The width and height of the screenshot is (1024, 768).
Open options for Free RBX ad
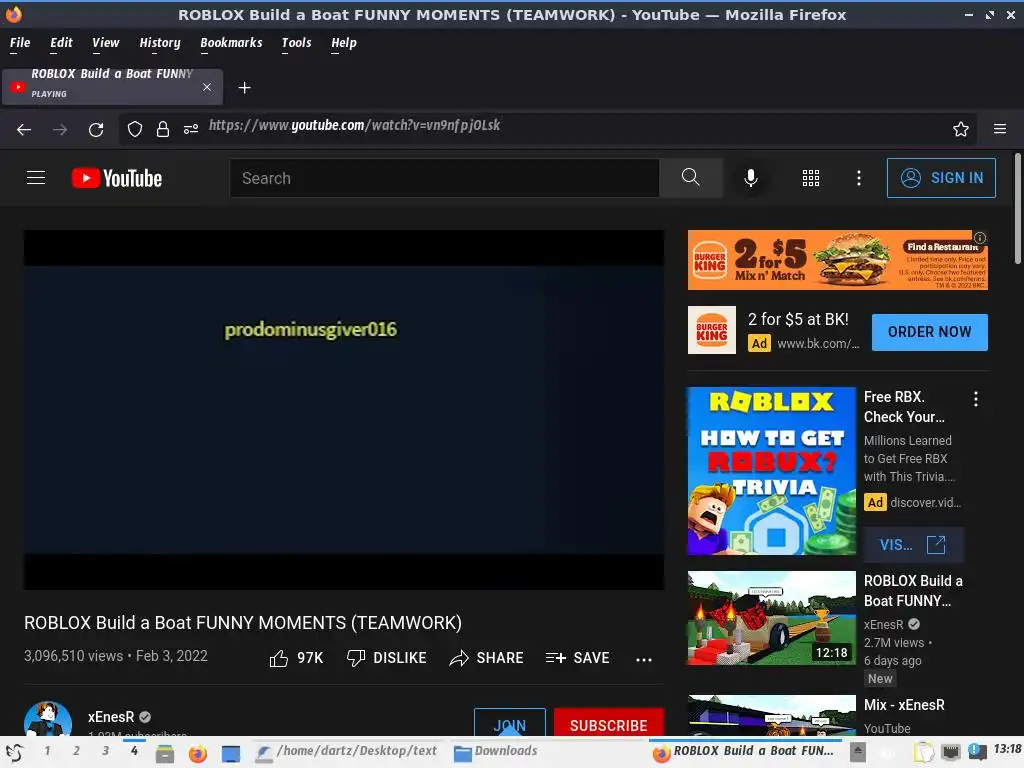pos(976,399)
